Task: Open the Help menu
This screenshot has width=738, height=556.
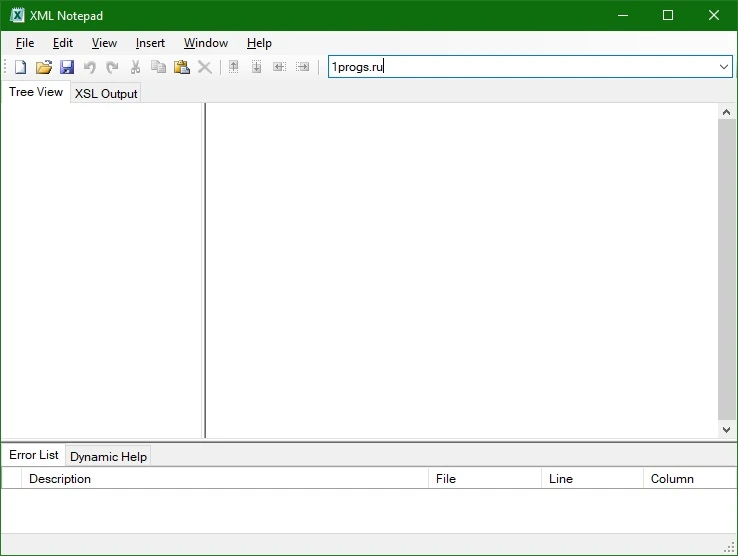Action: 259,43
